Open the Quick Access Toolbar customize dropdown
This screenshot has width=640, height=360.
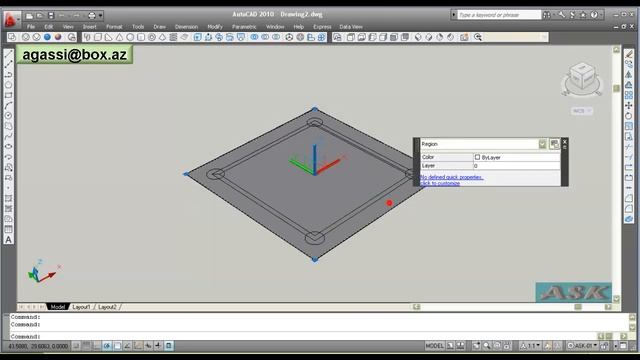[x=100, y=16]
